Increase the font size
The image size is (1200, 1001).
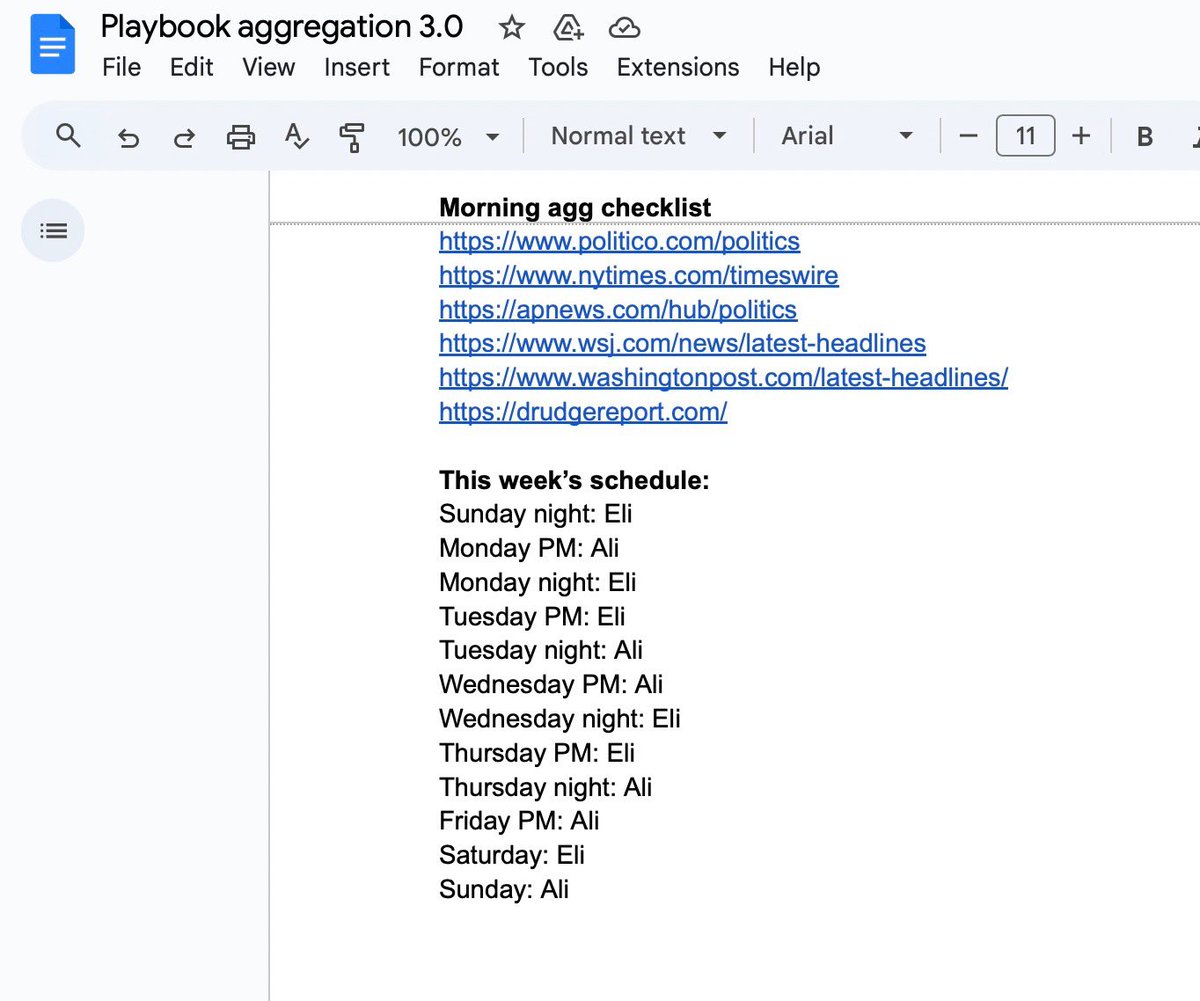(x=1081, y=136)
